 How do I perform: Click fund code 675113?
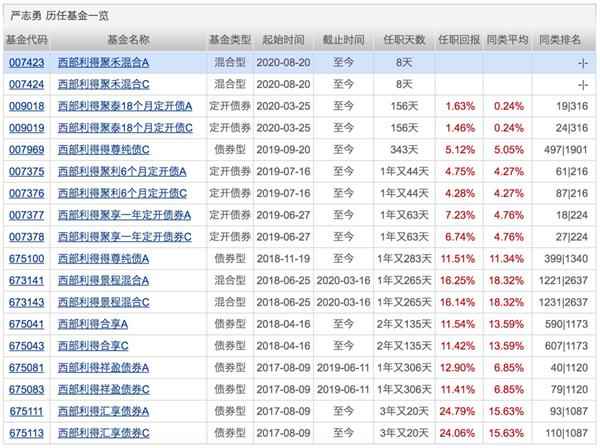tap(25, 434)
